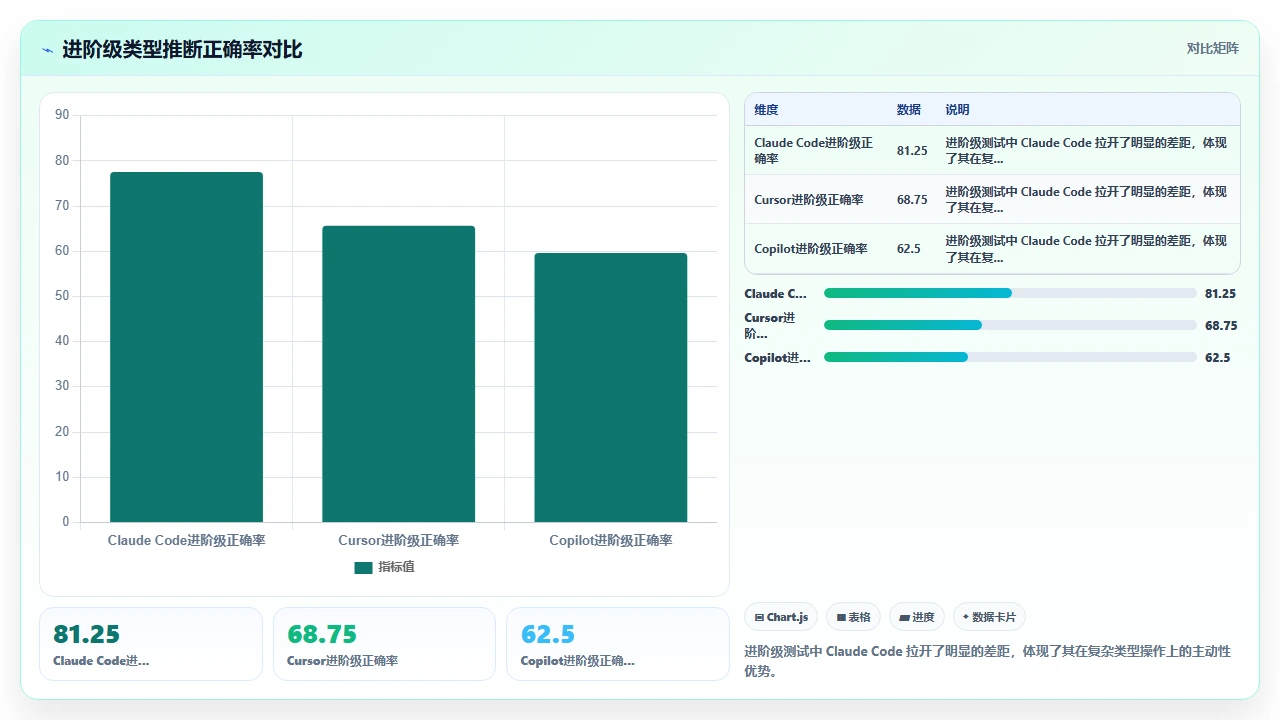Click the Cursor progress bar
This screenshot has width=1280, height=720.
click(1010, 325)
